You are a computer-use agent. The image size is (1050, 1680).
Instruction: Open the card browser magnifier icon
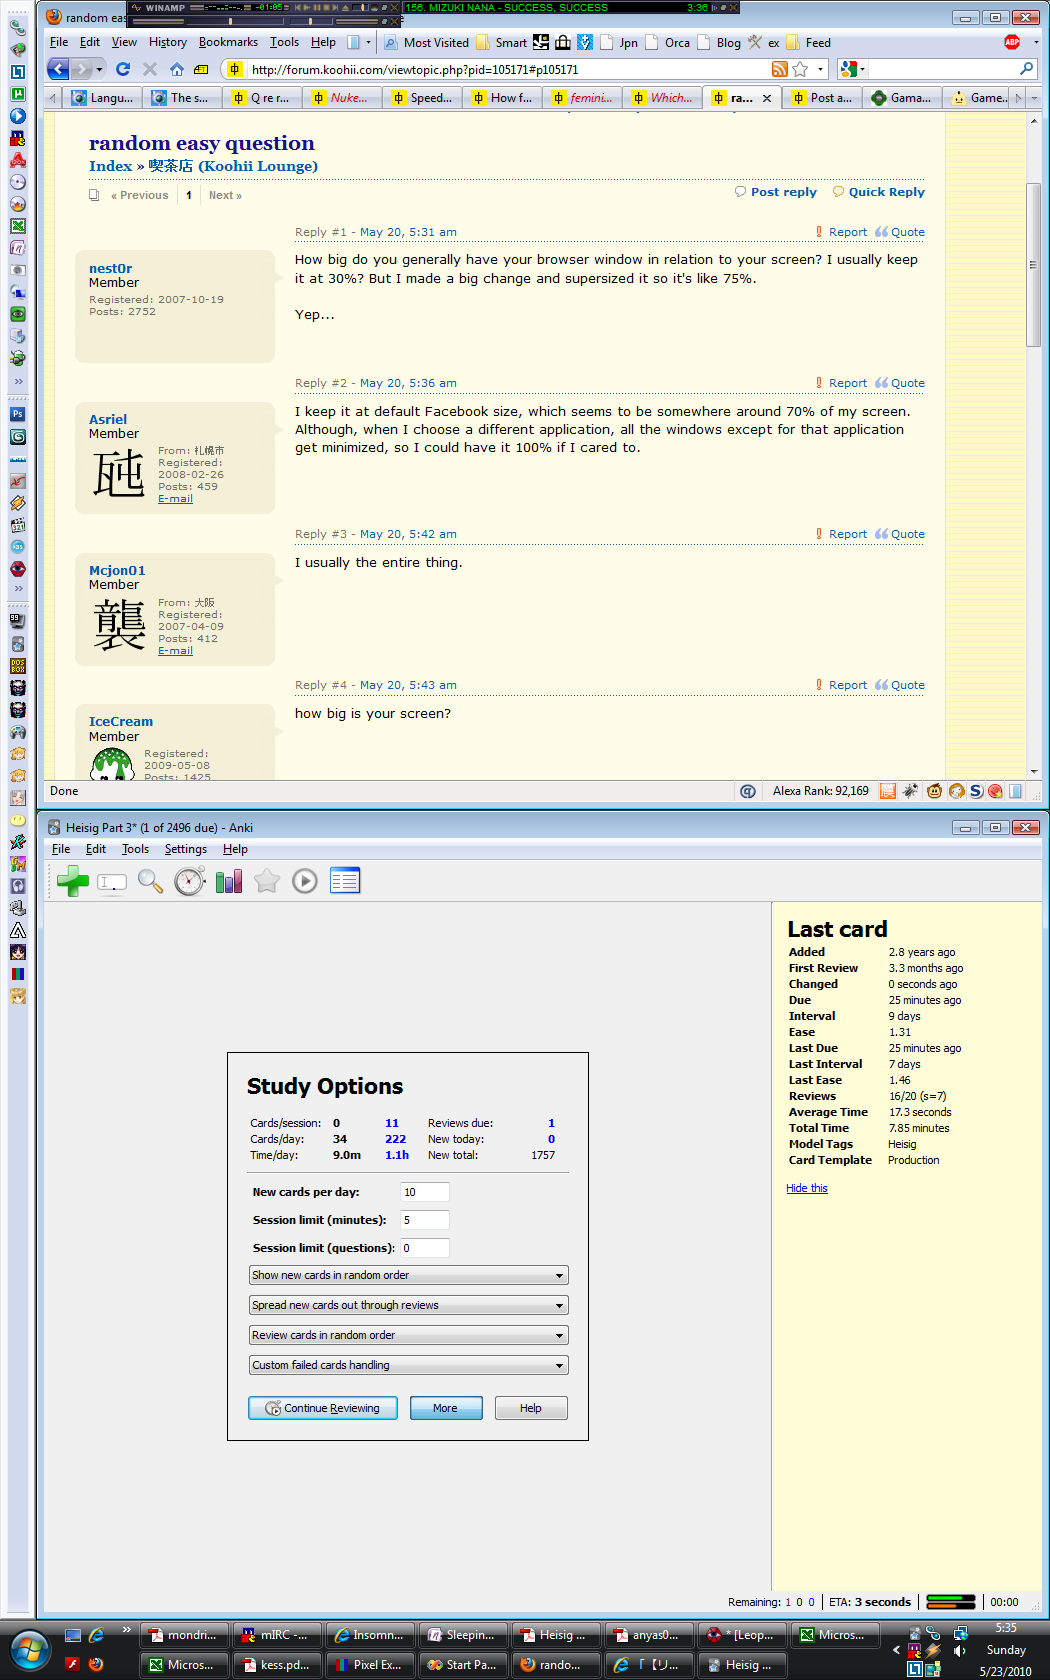pyautogui.click(x=150, y=881)
